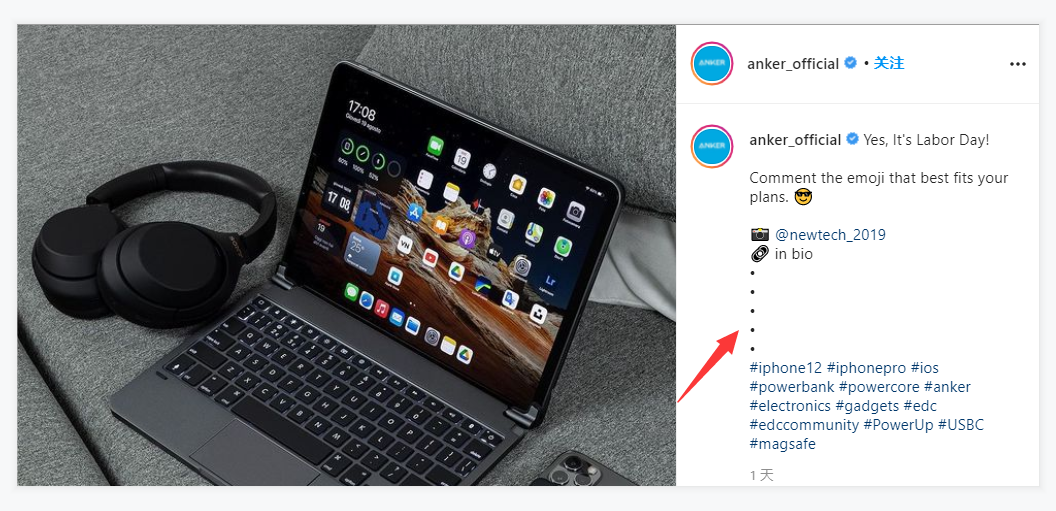This screenshot has height=511, width=1056.
Task: Click verified badge next to header username
Action: [x=851, y=63]
